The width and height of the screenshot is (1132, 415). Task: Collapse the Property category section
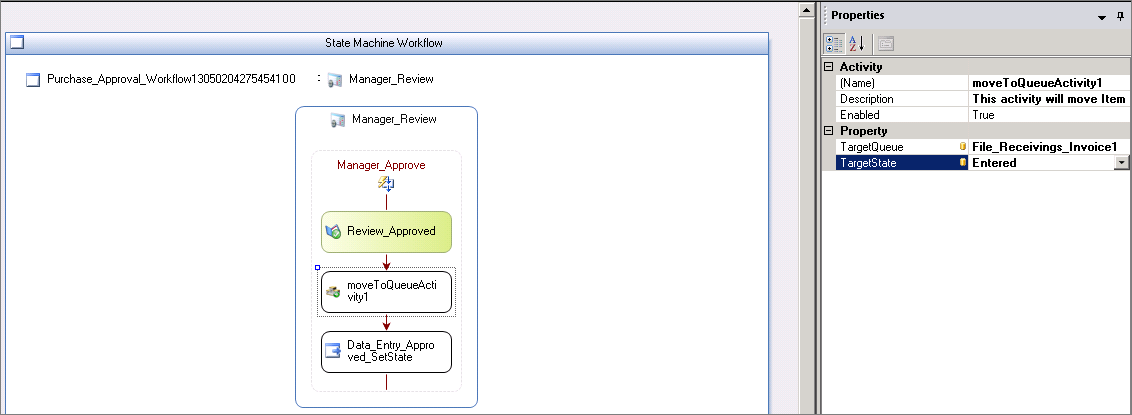[x=828, y=131]
